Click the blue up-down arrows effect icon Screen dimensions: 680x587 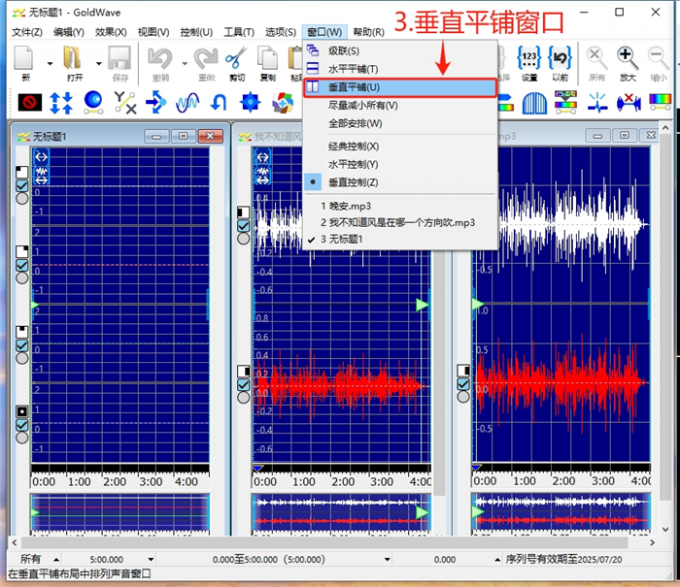coord(61,103)
